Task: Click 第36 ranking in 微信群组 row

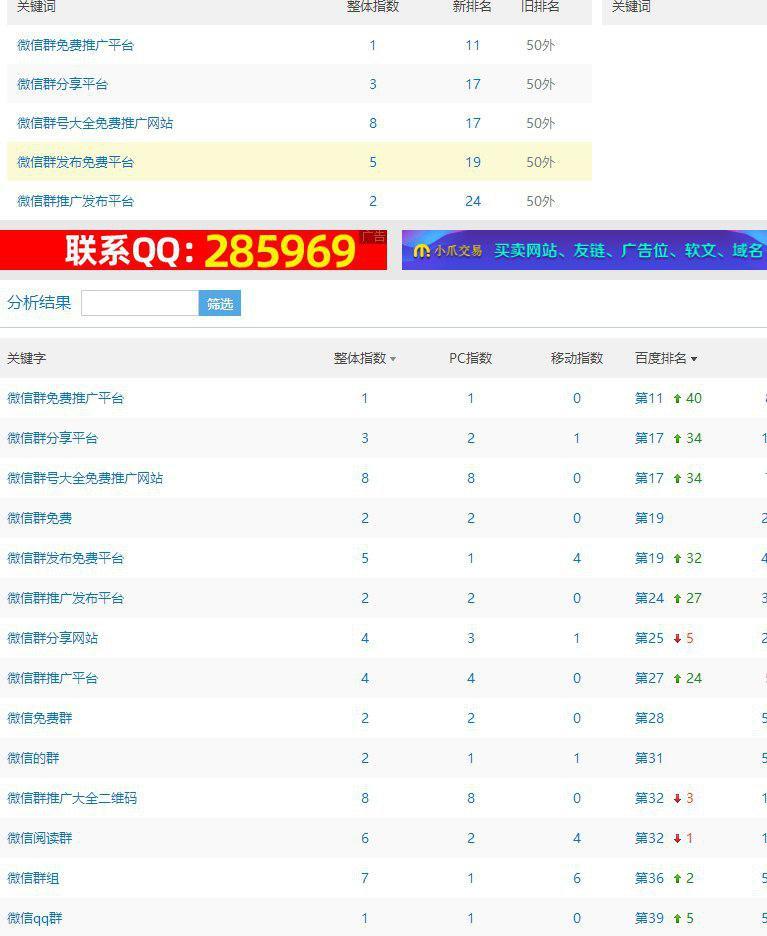Action: pos(649,878)
